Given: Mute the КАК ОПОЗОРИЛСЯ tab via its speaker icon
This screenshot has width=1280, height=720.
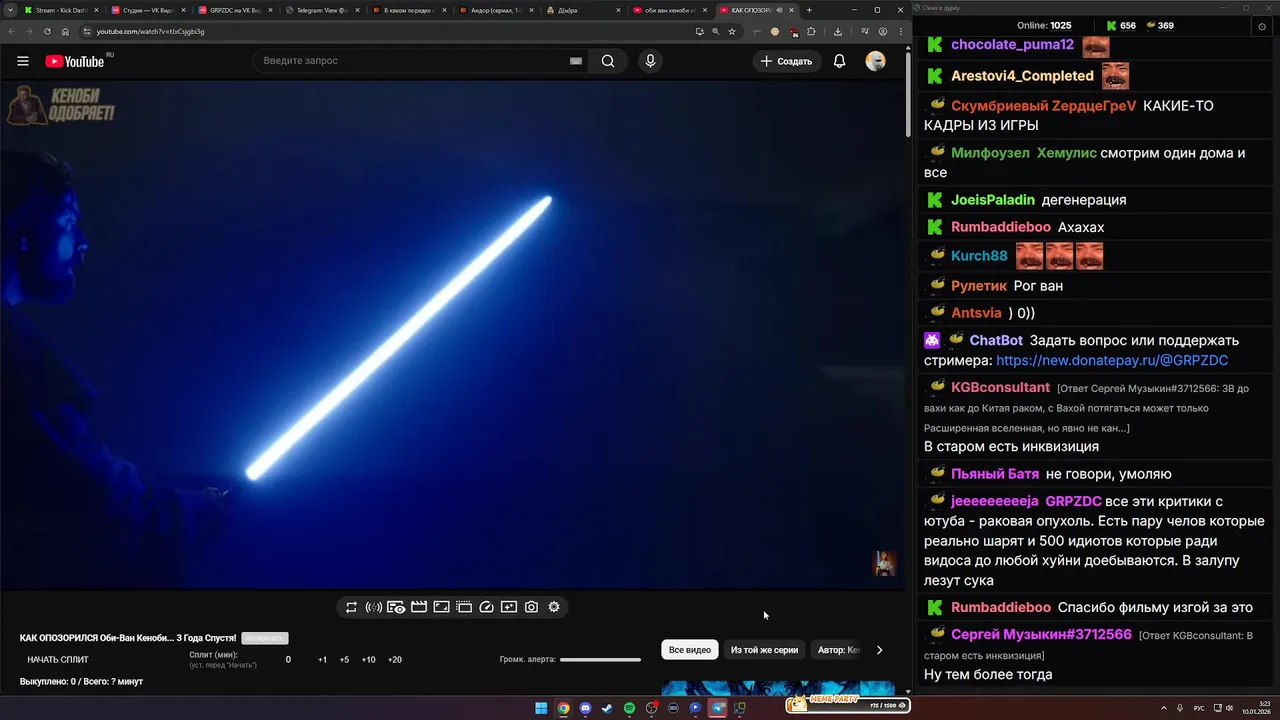Looking at the screenshot, I should coord(779,10).
